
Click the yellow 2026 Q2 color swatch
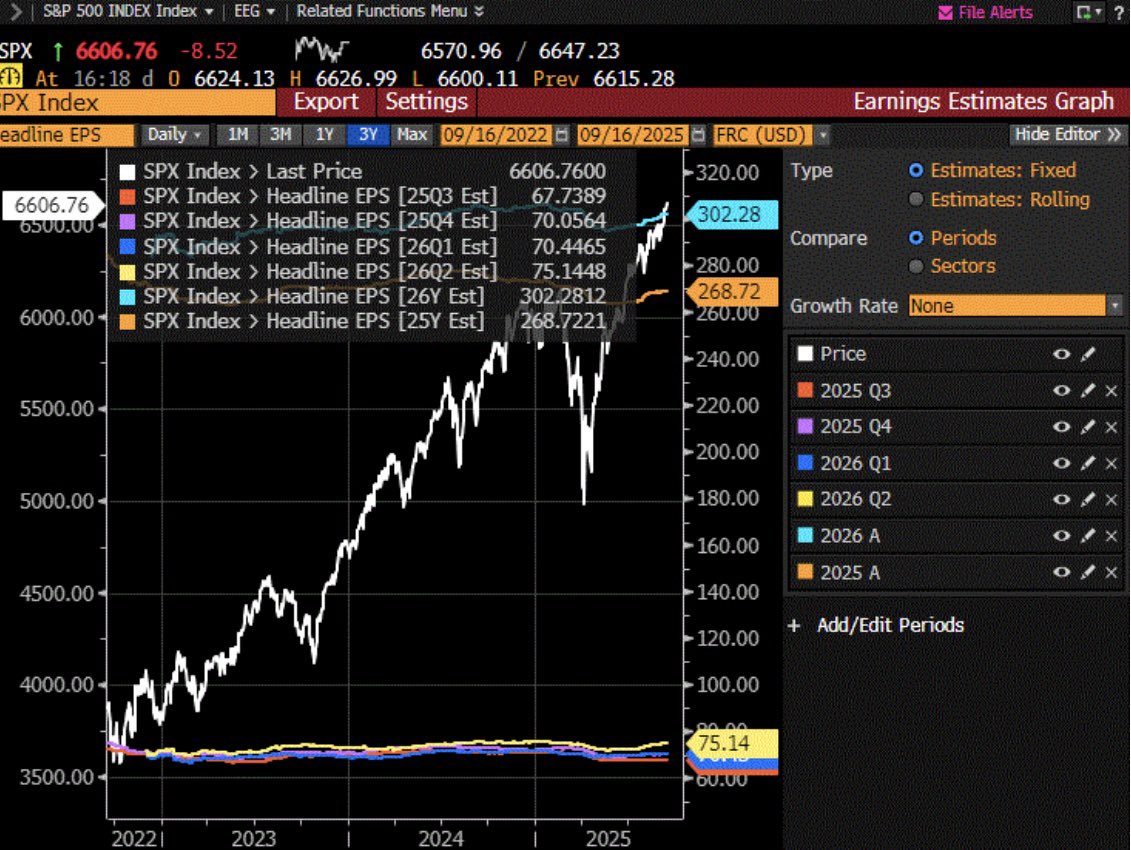coord(804,500)
